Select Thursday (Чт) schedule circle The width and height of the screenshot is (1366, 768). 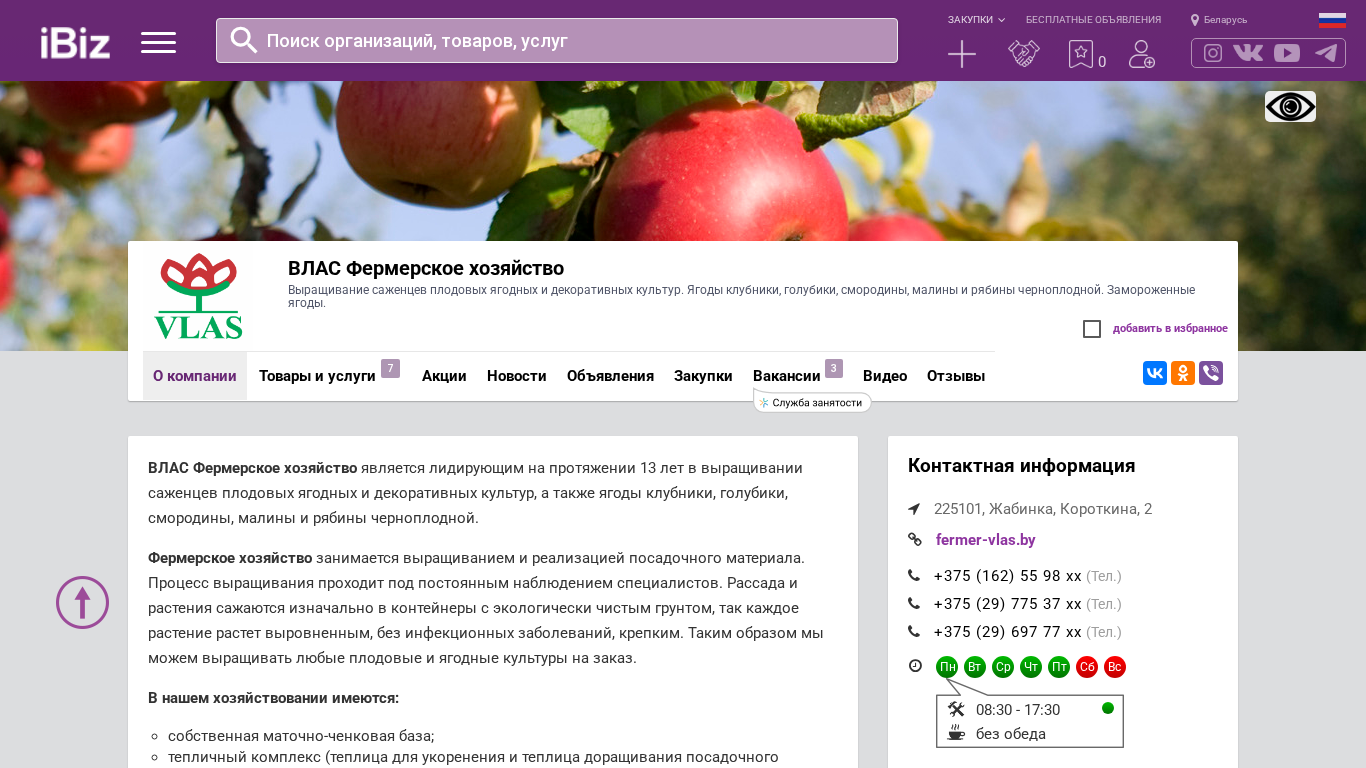tap(1031, 667)
